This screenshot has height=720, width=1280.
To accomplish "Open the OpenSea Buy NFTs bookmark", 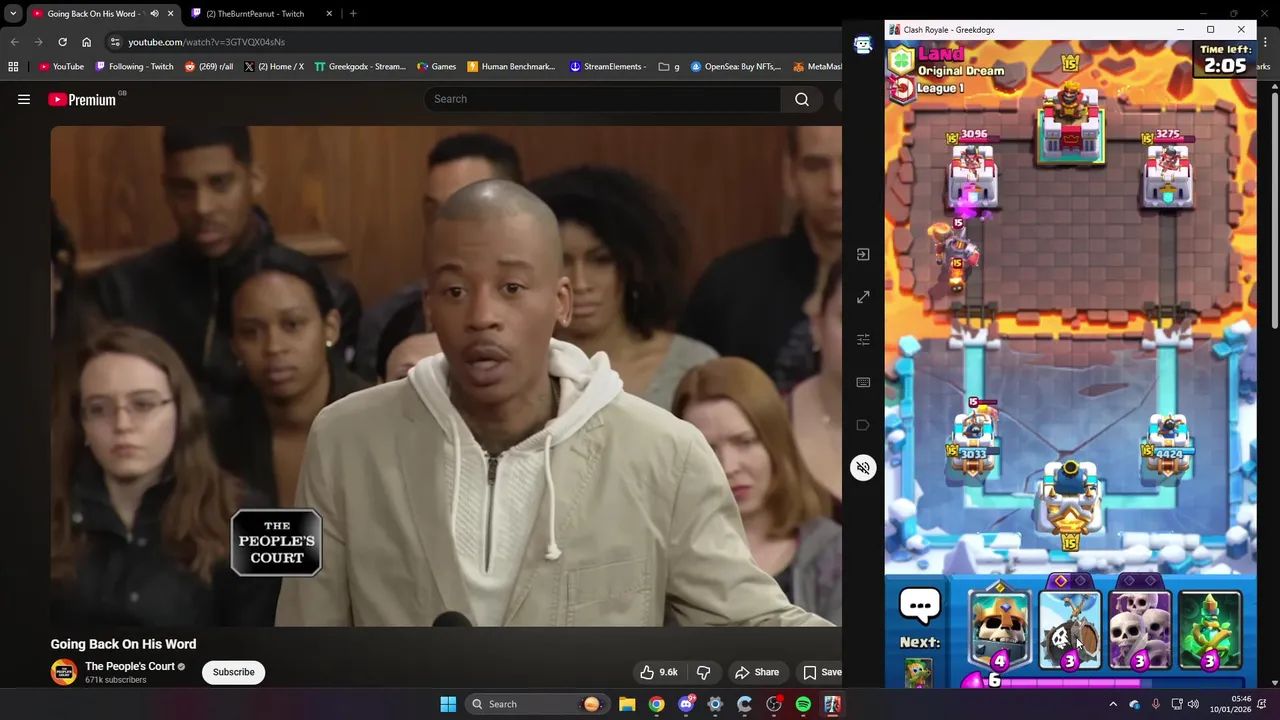I will click(x=735, y=67).
